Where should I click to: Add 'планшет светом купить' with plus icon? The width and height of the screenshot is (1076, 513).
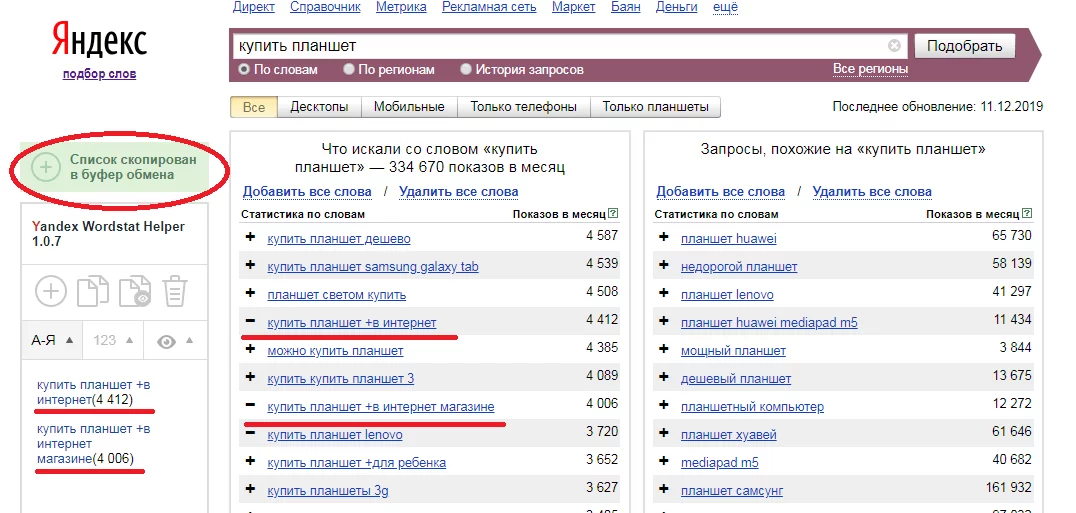coord(250,294)
